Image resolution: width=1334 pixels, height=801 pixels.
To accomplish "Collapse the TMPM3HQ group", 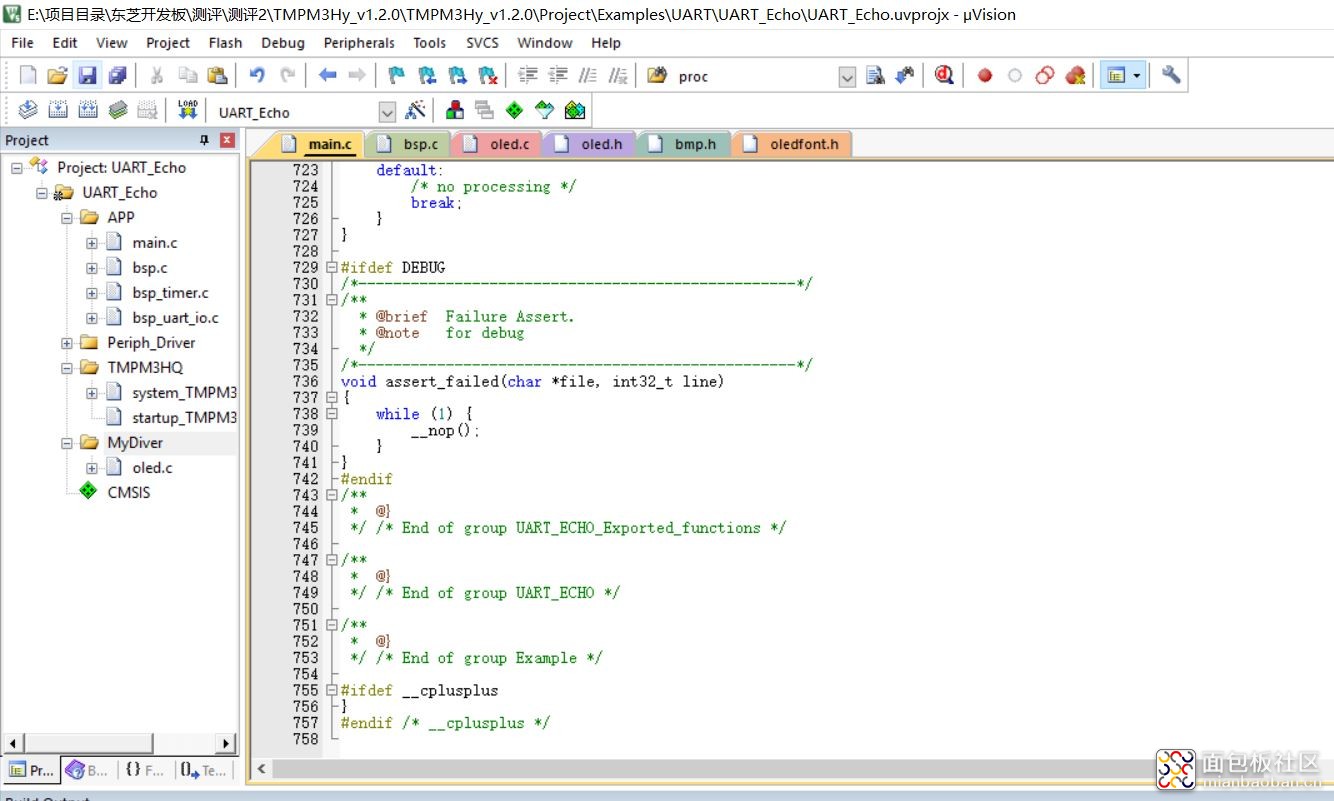I will tap(67, 368).
